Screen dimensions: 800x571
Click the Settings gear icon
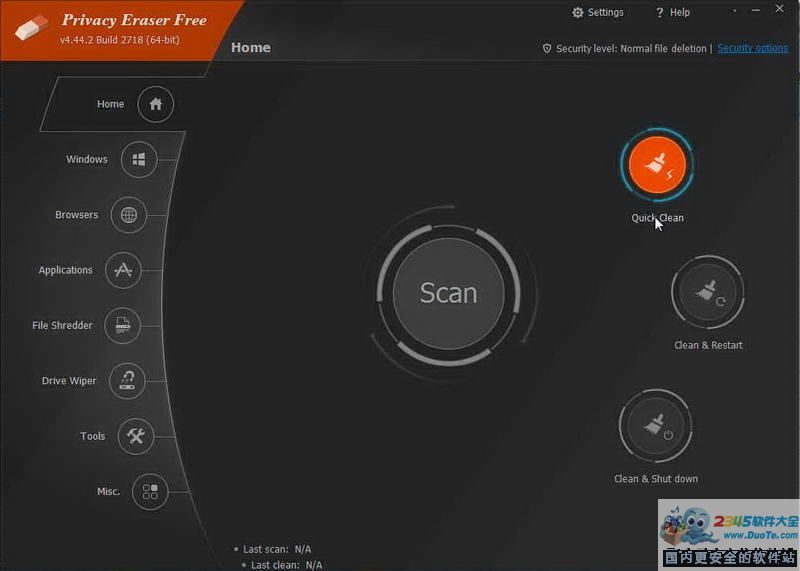click(578, 12)
